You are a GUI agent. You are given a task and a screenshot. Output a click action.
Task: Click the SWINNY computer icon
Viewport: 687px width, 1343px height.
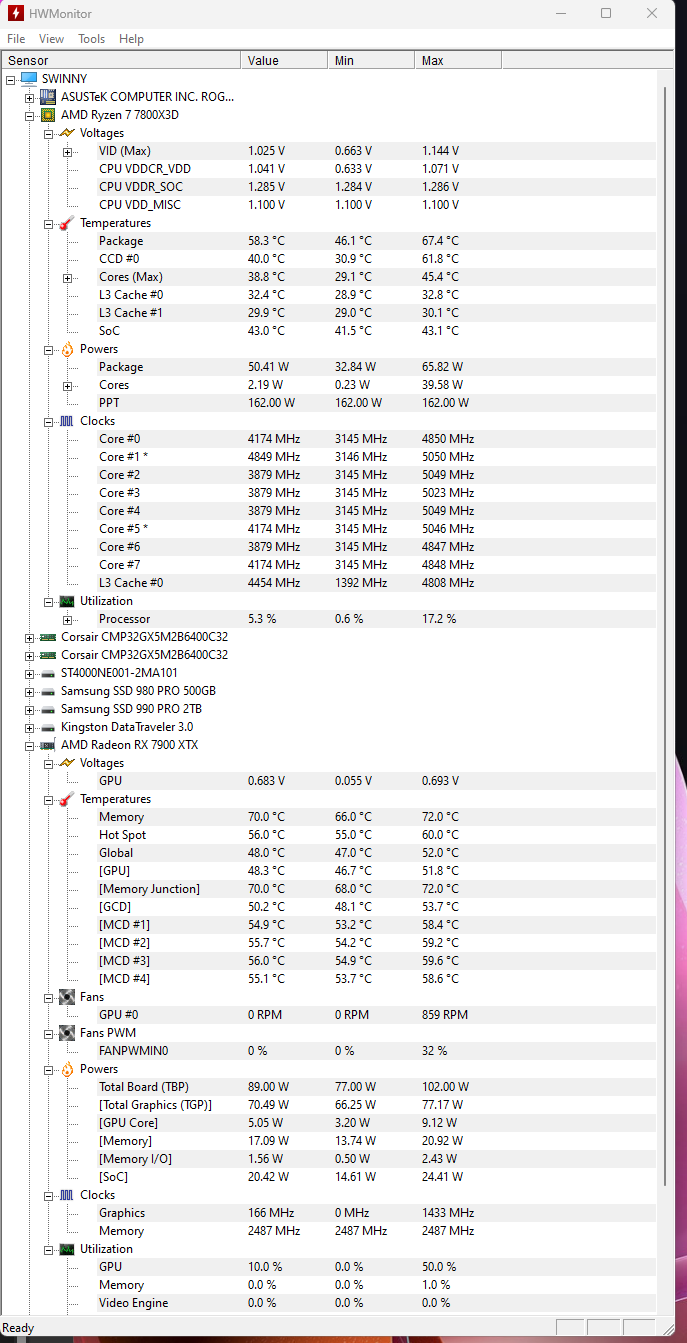click(x=28, y=79)
